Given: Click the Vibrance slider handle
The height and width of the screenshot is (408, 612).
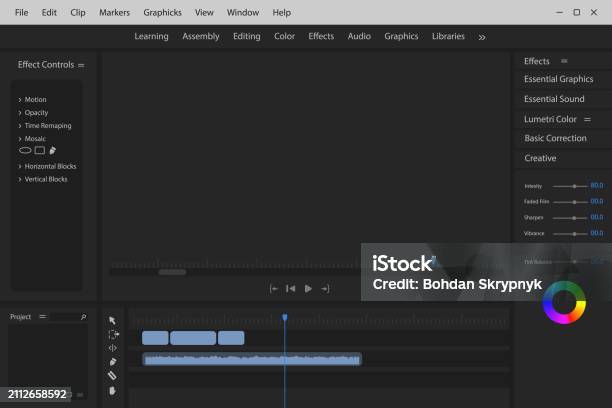Looking at the screenshot, I should point(574,233).
